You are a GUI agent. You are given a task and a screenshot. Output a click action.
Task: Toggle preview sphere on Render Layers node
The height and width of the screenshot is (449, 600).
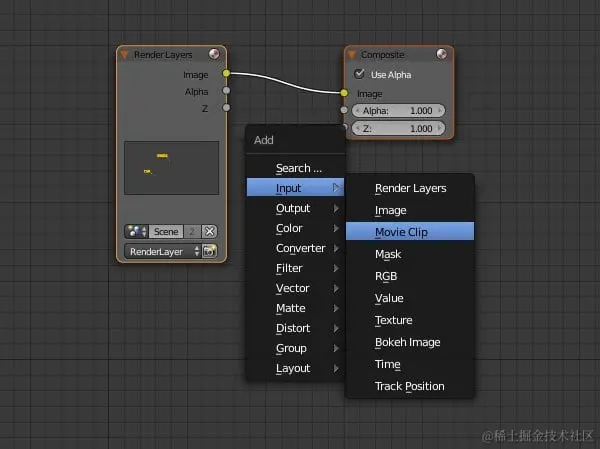click(214, 54)
